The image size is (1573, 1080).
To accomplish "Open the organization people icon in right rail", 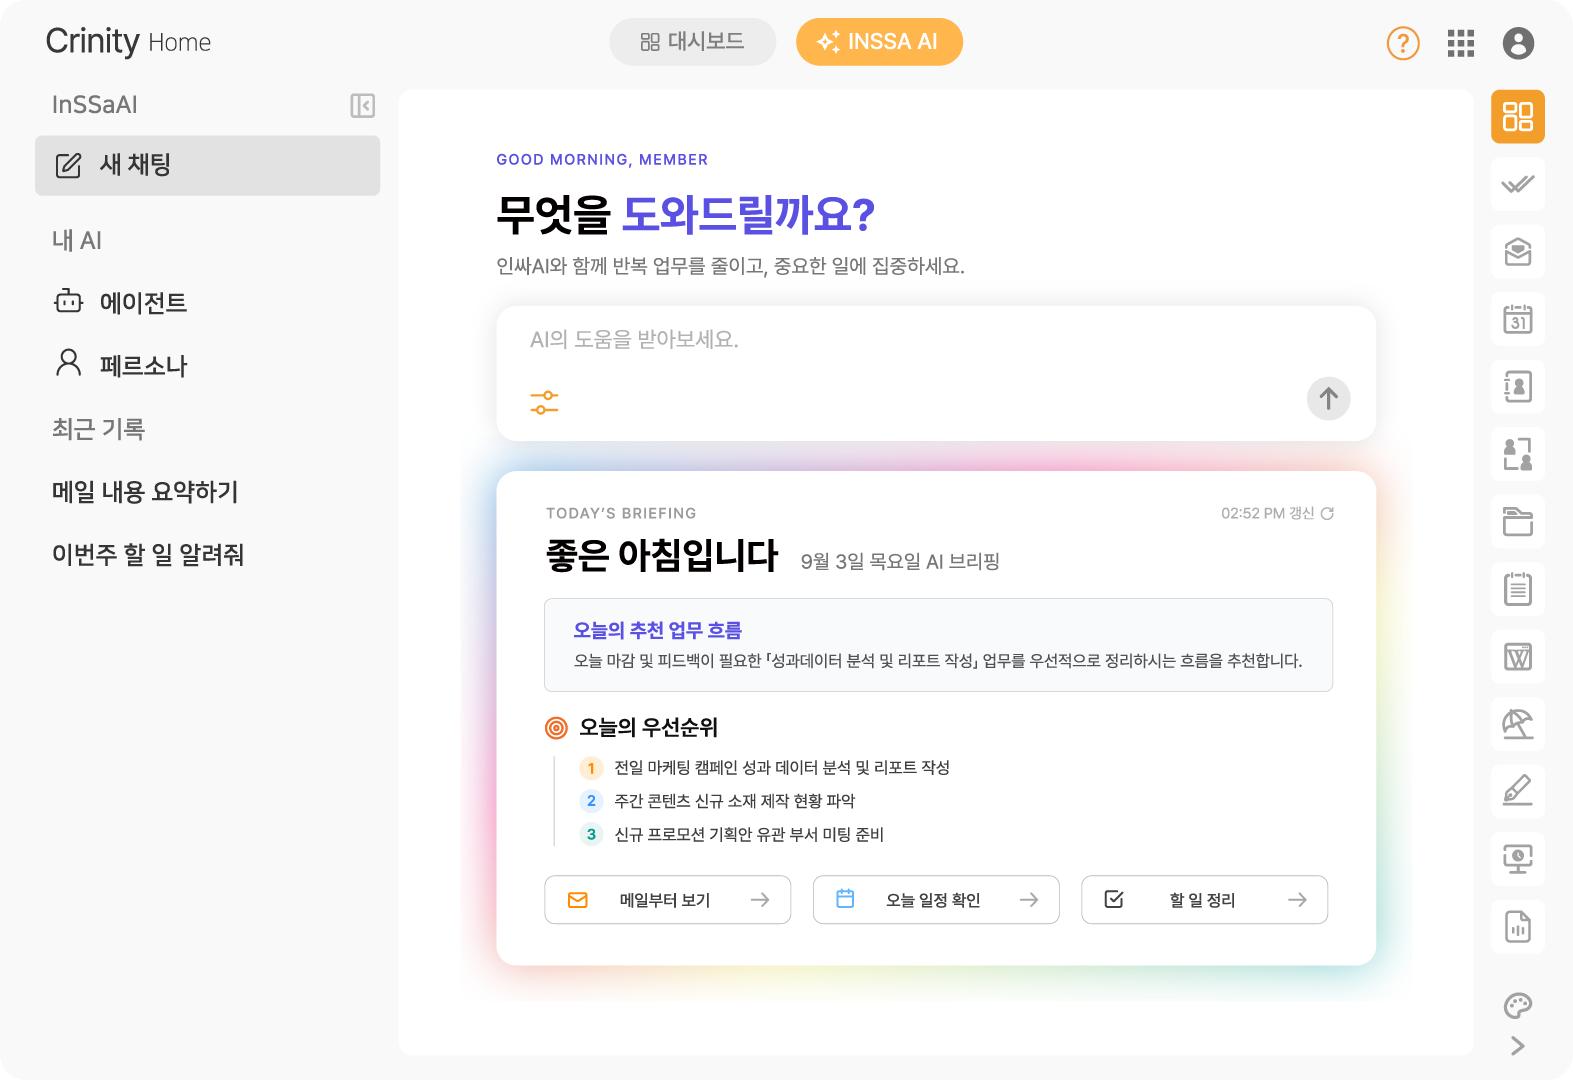I will coord(1518,454).
